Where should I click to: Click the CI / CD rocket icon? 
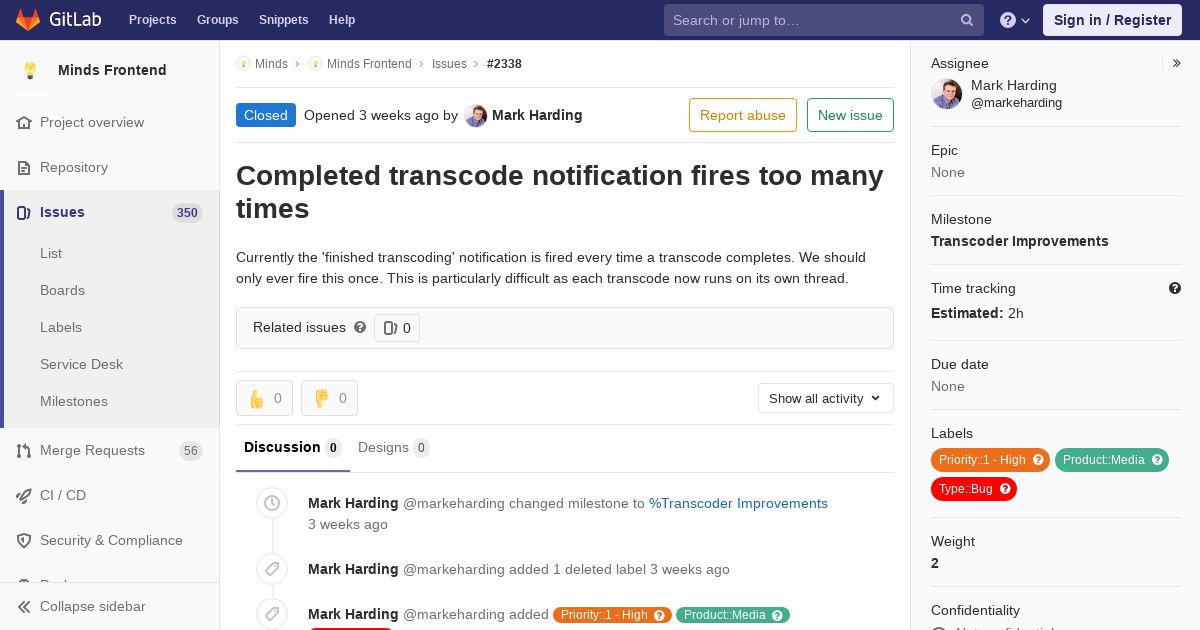(24, 495)
